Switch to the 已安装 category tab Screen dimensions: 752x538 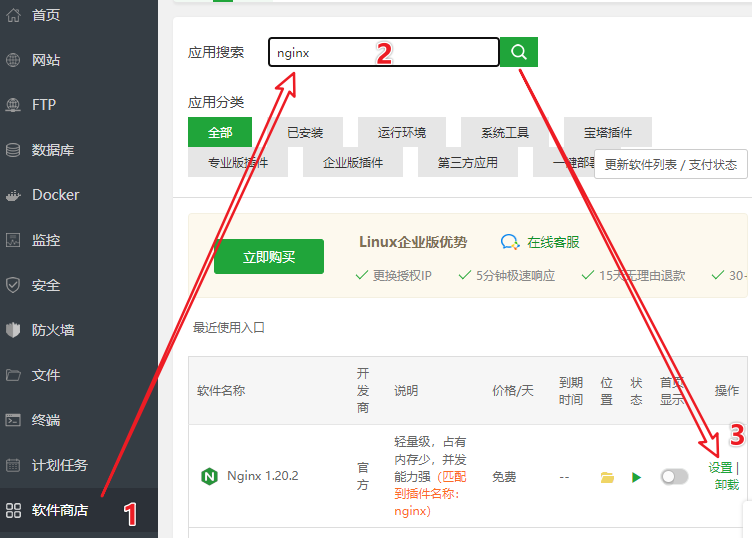pyautogui.click(x=305, y=132)
